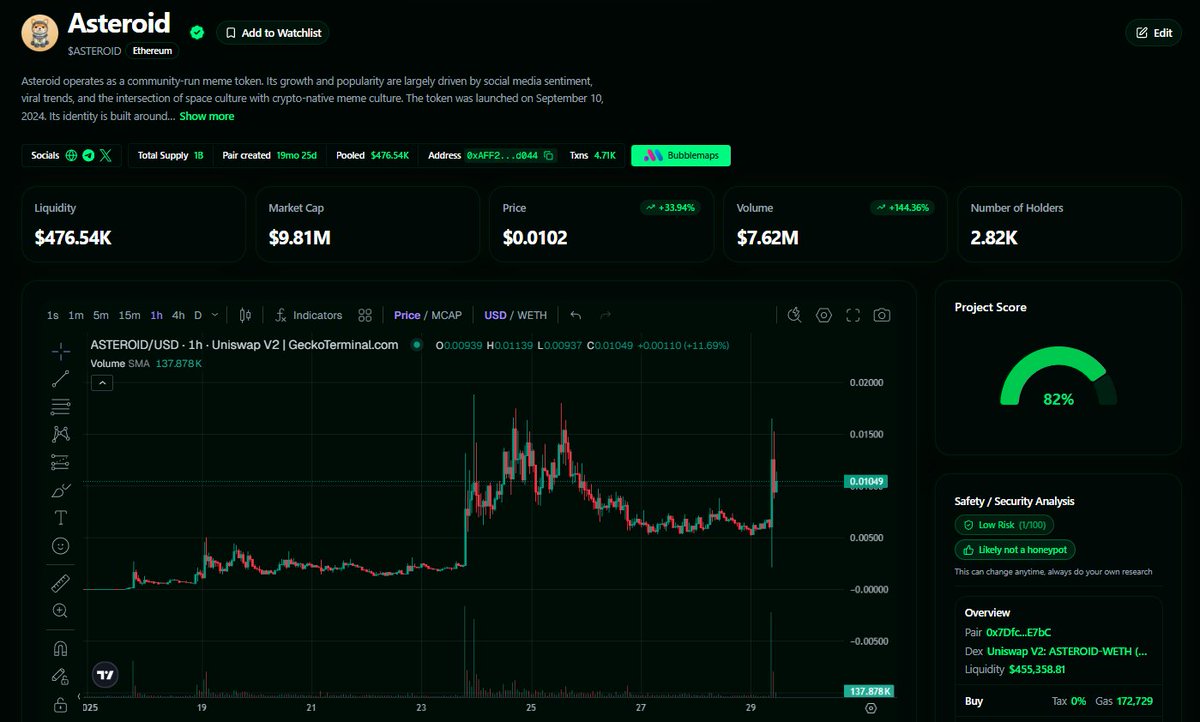Image resolution: width=1200 pixels, height=722 pixels.
Task: Switch chart to MCAP mode
Action: [x=446, y=315]
